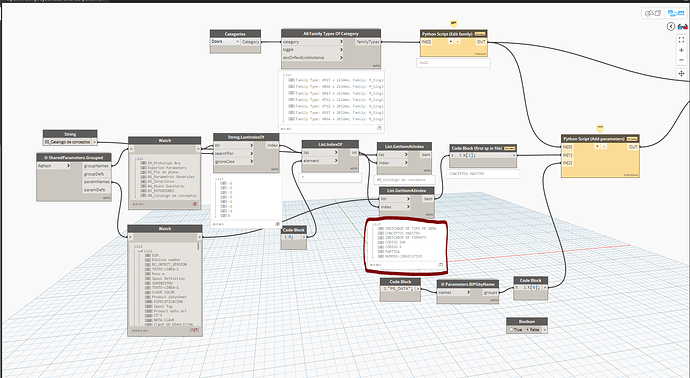This screenshot has height=378, width=690.
Task: Select All Family Types Of Category node header
Action: (331, 33)
